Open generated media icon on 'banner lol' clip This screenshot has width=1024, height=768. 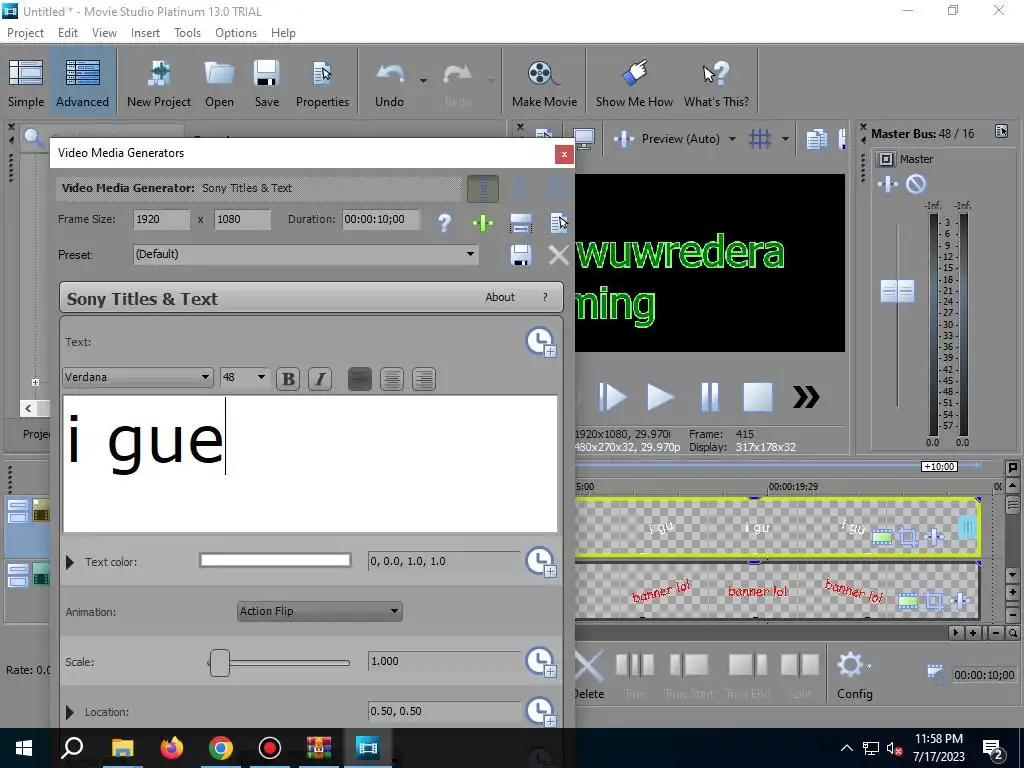908,601
